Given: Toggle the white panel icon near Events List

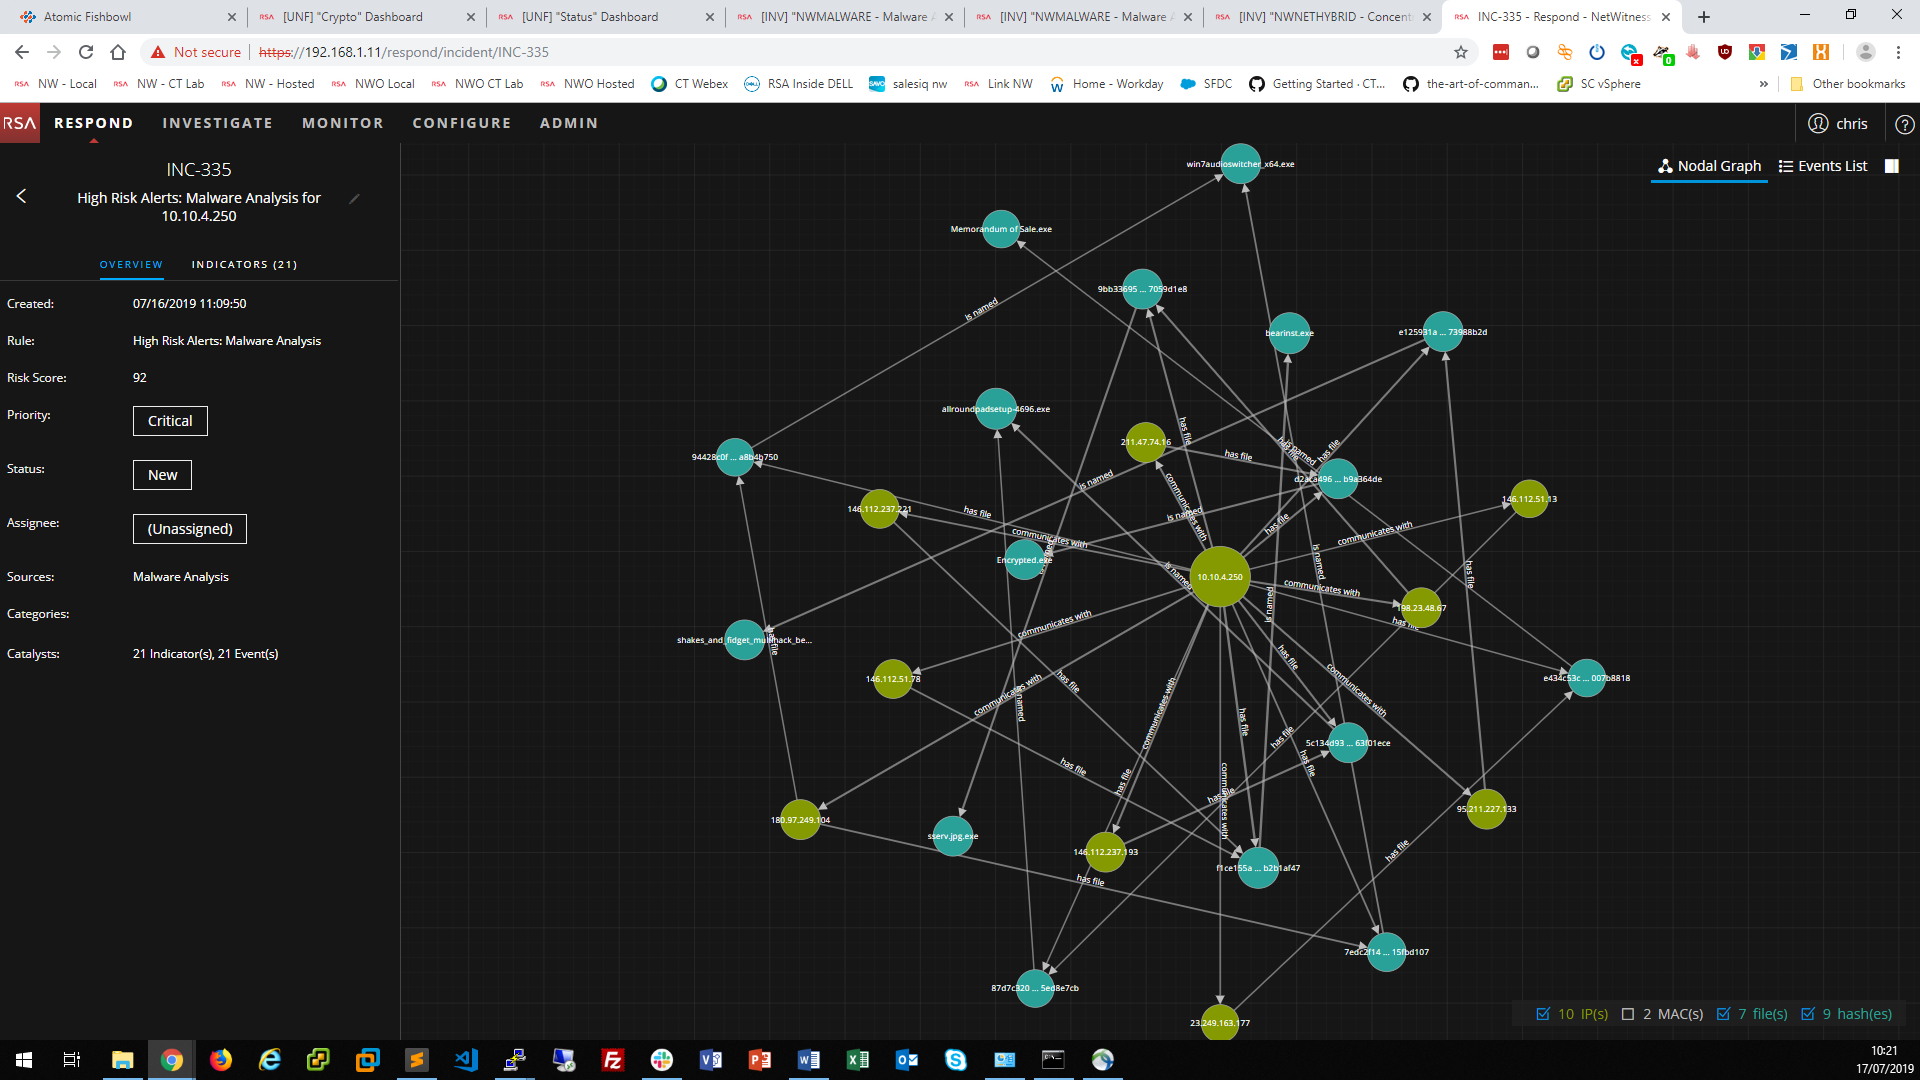Looking at the screenshot, I should click(1891, 166).
